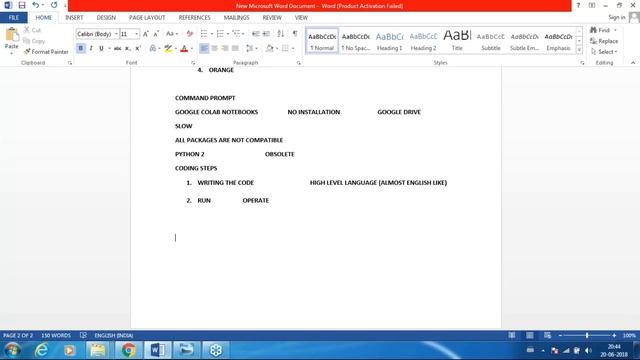Activate Format Painter
This screenshot has width=640, height=360.
[46, 52]
